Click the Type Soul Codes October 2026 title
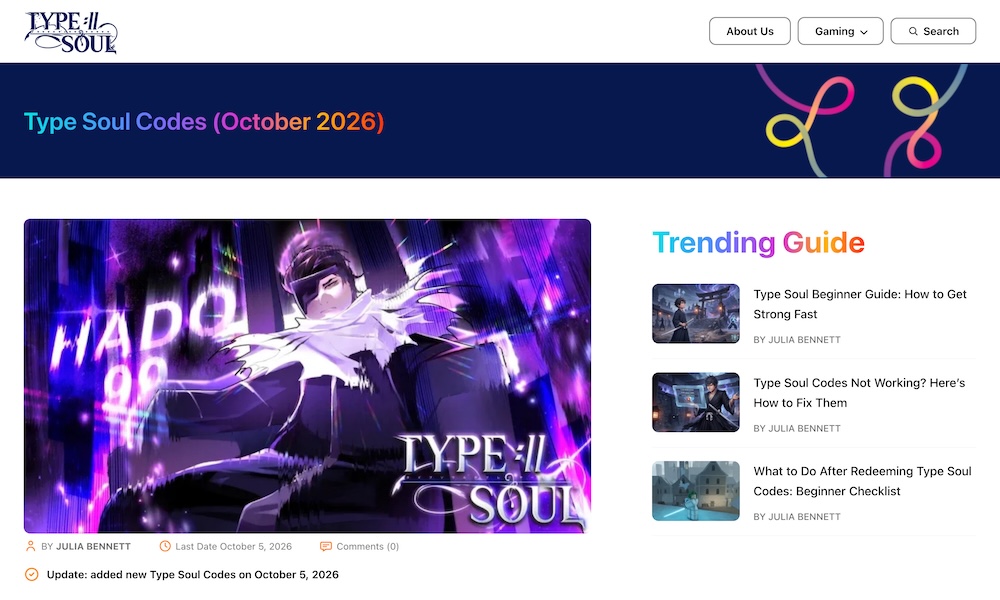Viewport: 1000px width, 600px height. click(204, 122)
